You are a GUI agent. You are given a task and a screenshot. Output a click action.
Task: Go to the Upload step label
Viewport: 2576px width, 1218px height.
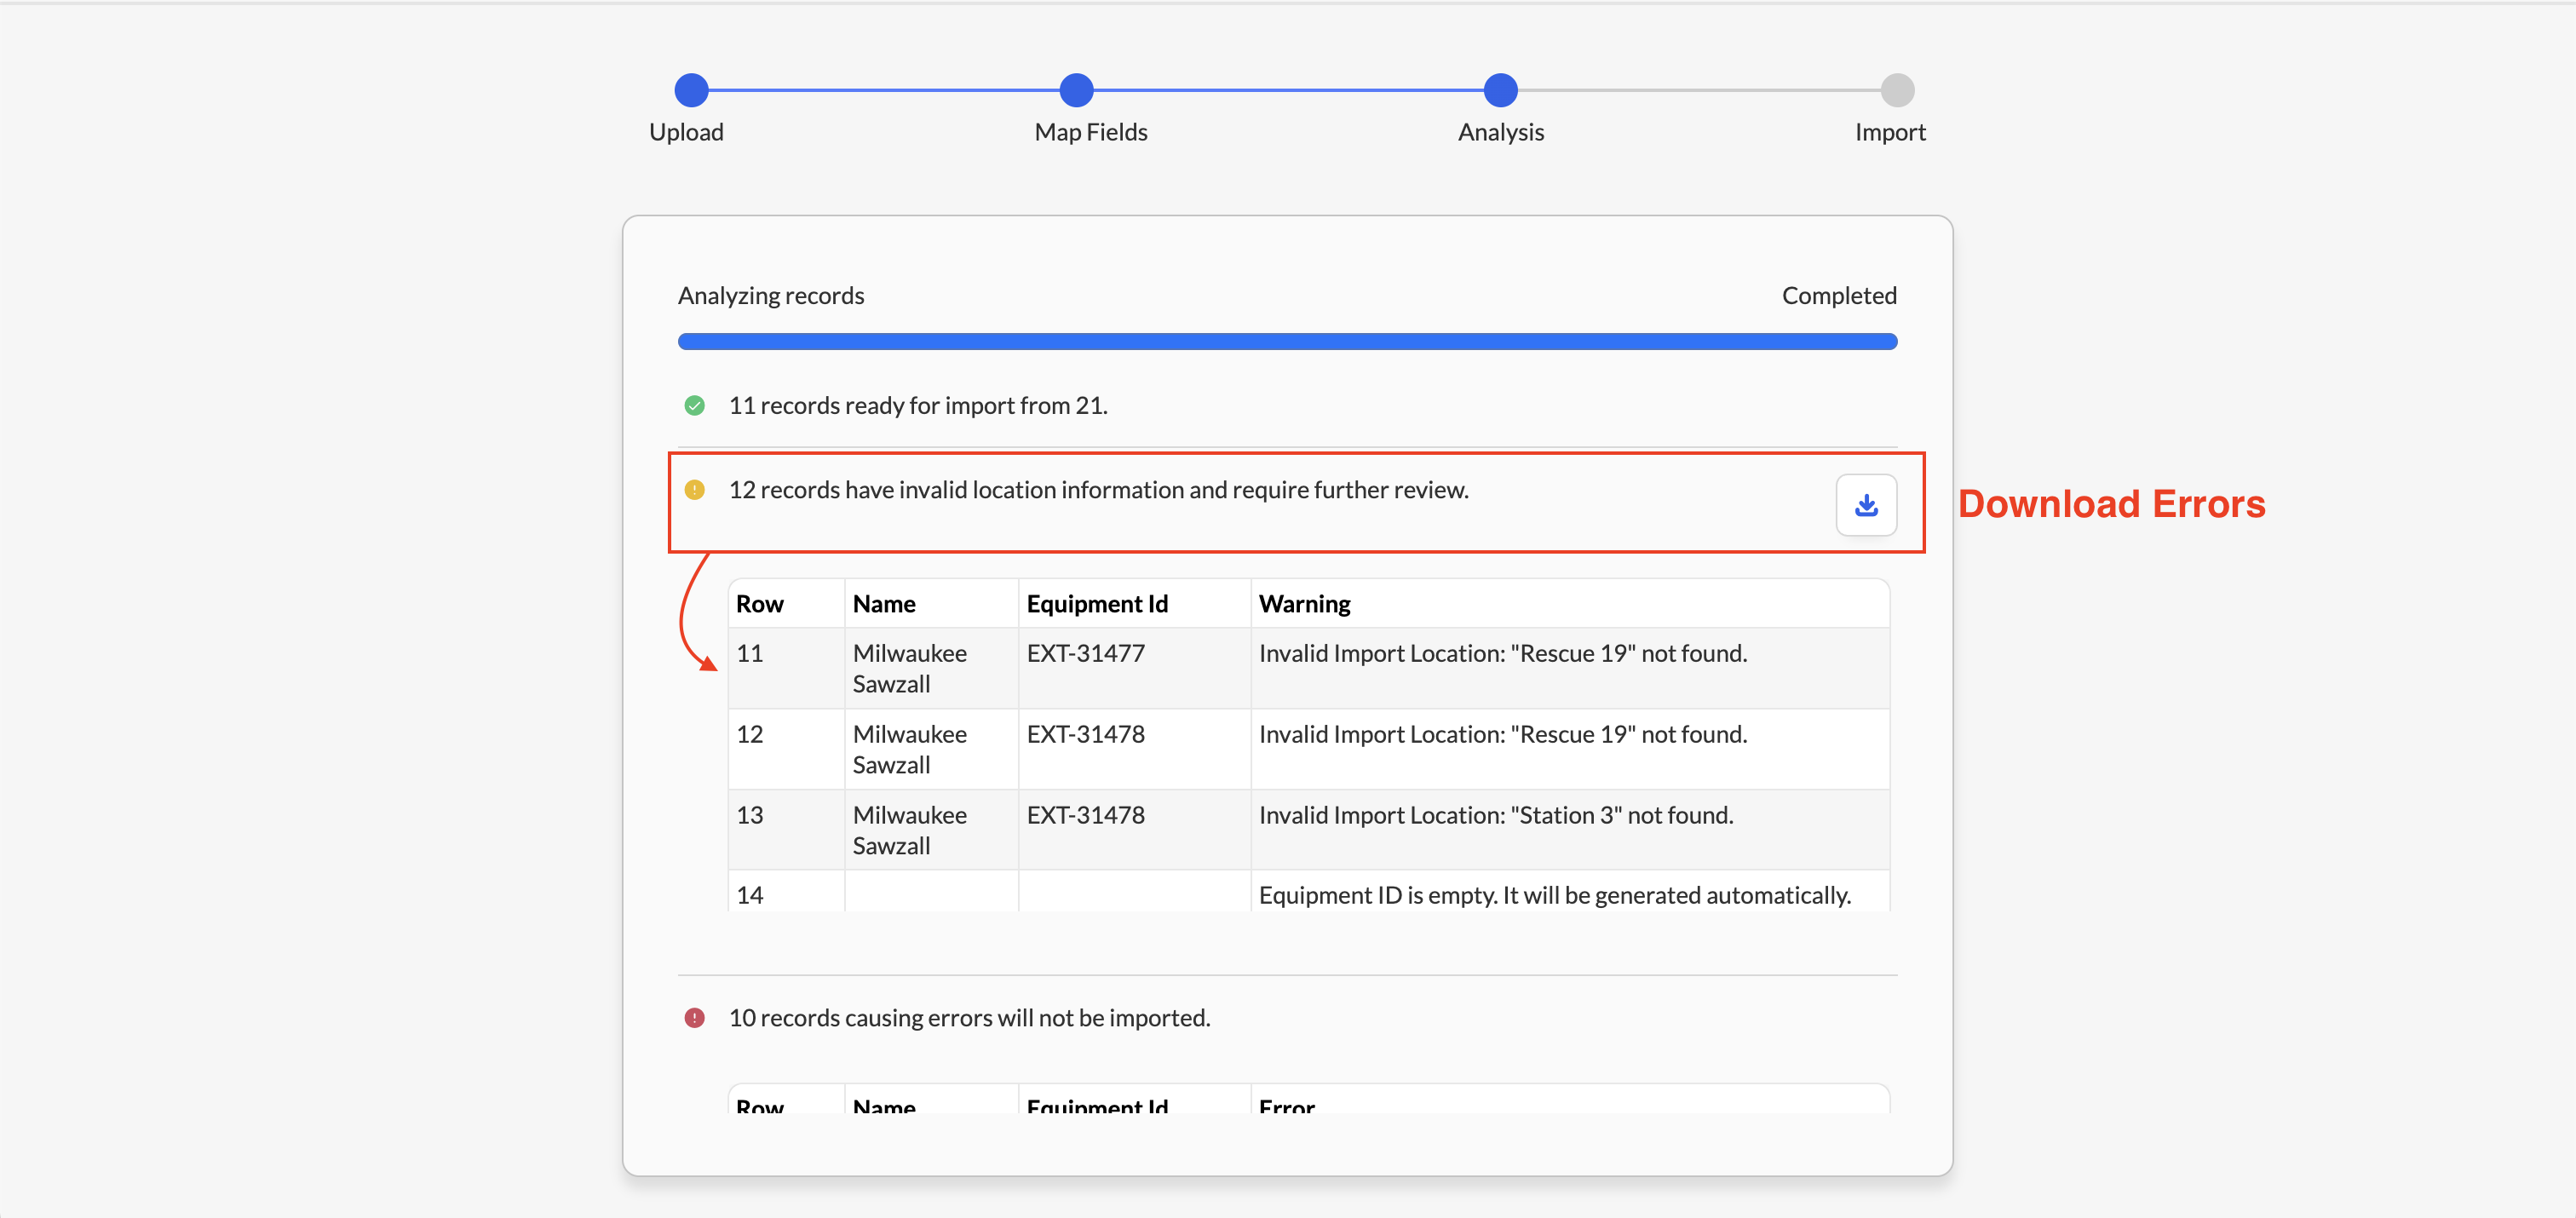[686, 132]
